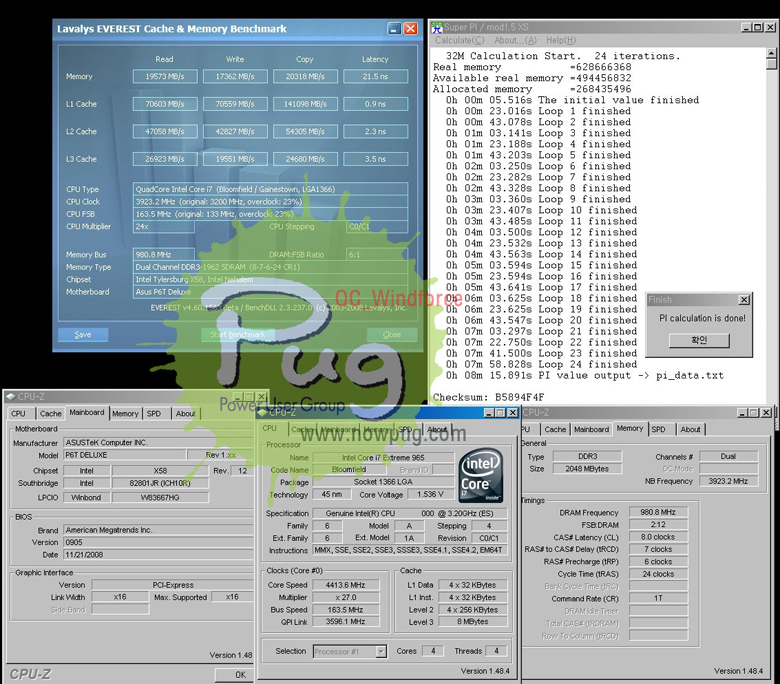Image resolution: width=780 pixels, height=684 pixels.
Task: Click the Checksum: B5894F4F line in Super PI
Action: (x=488, y=397)
